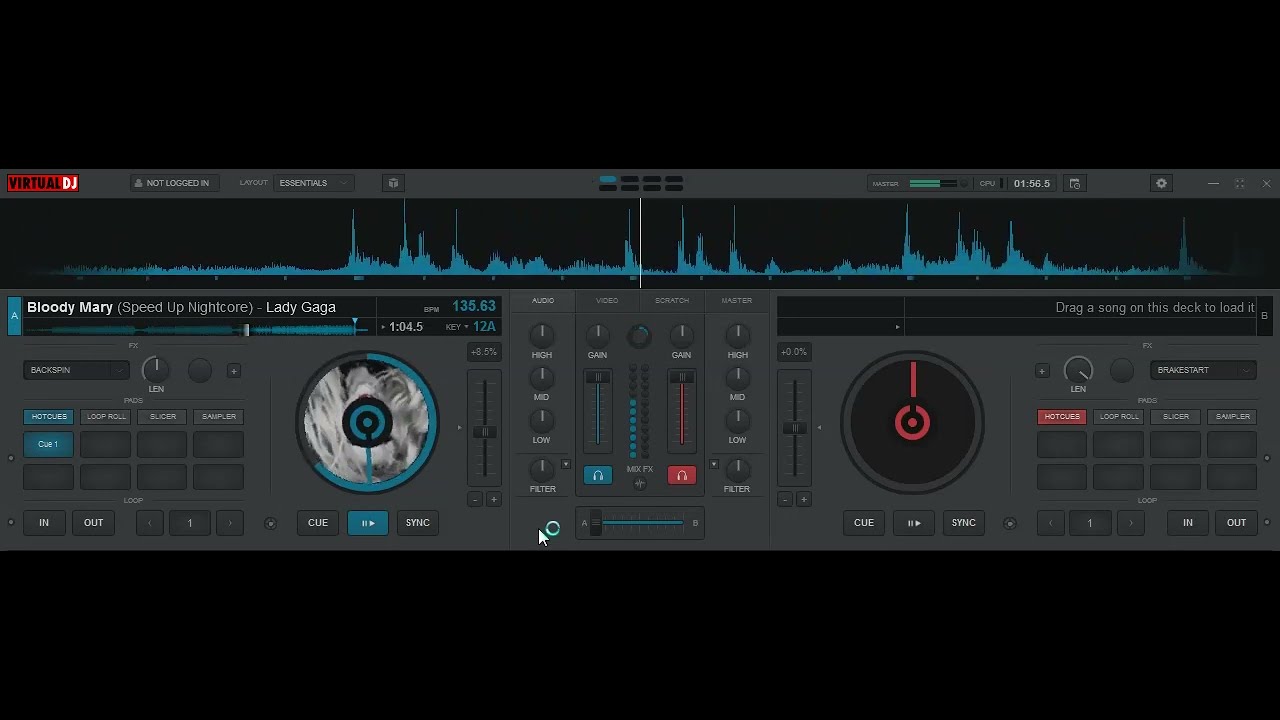Toggle the loop with deck A loop size 1
Viewport: 1280px width, 720px height.
(190, 523)
